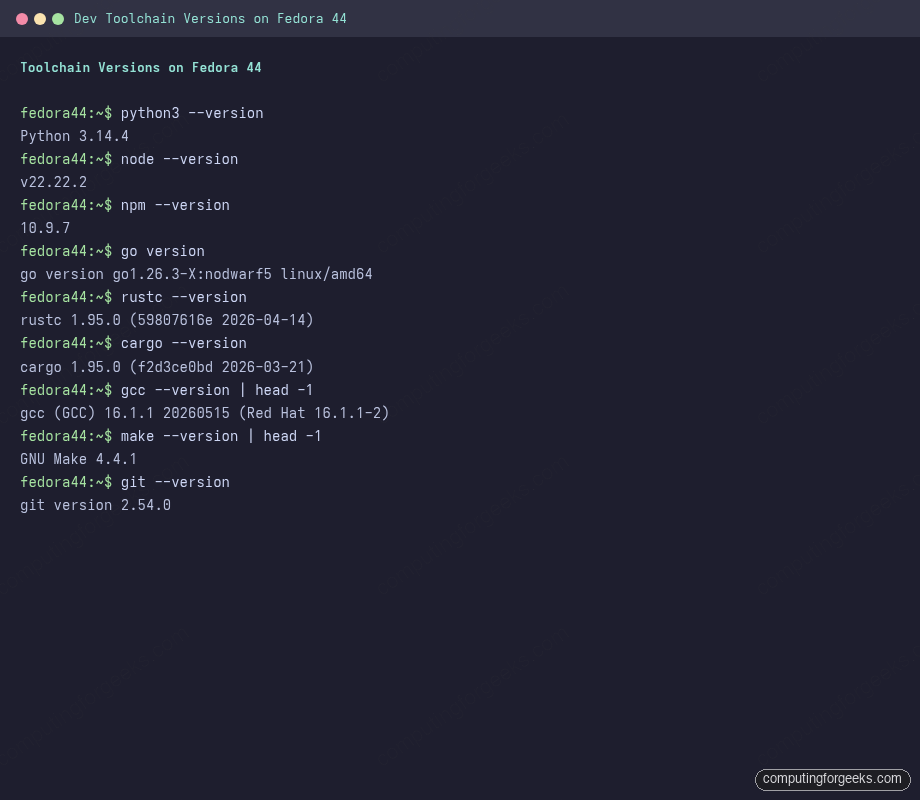
Task: Select the 'gcc (GCC) 16.1.1 20260515' output
Action: 125,413
